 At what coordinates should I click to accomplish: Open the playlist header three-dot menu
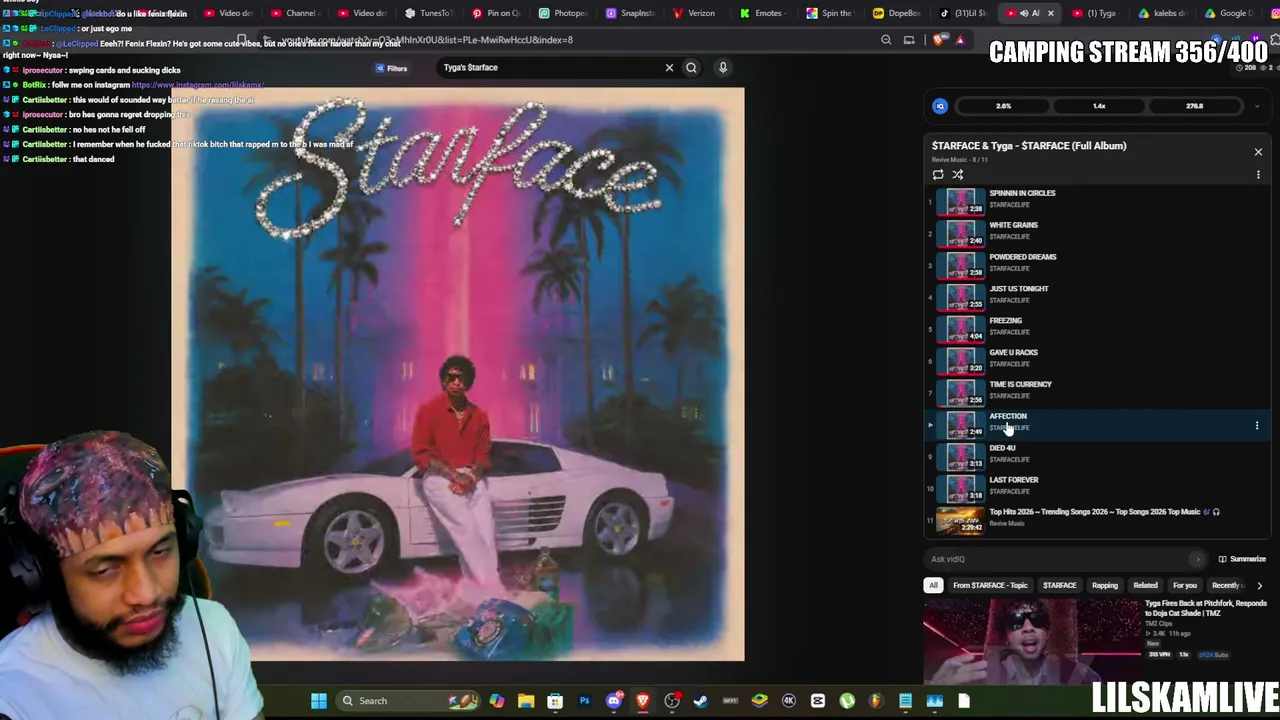click(x=1258, y=174)
